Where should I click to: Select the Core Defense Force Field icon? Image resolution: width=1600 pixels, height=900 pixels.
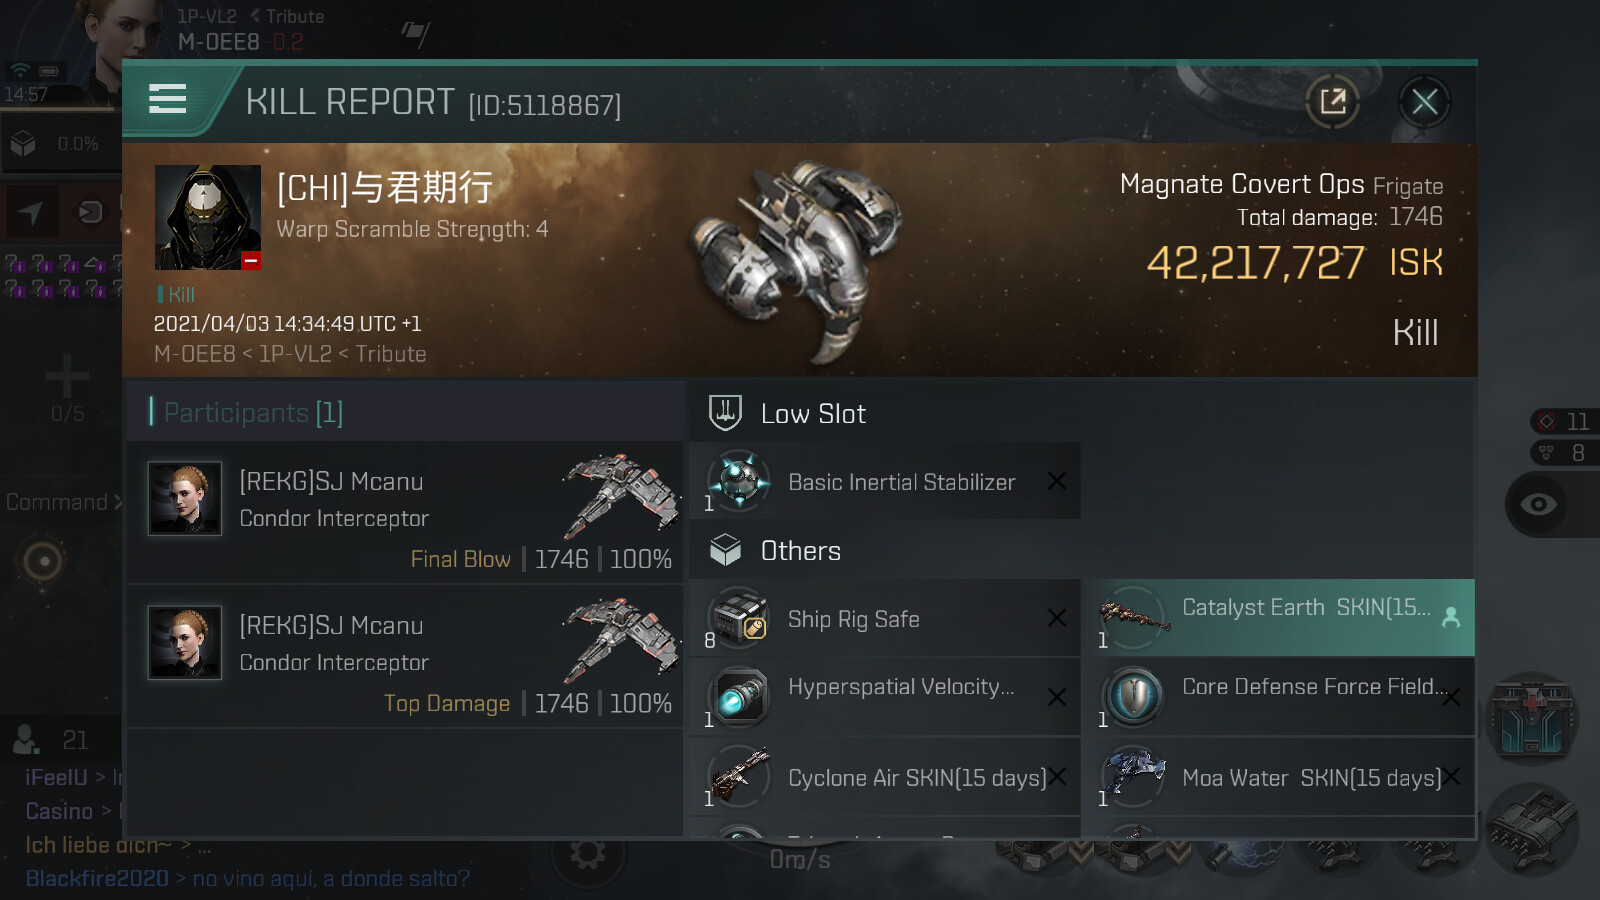click(x=1133, y=697)
